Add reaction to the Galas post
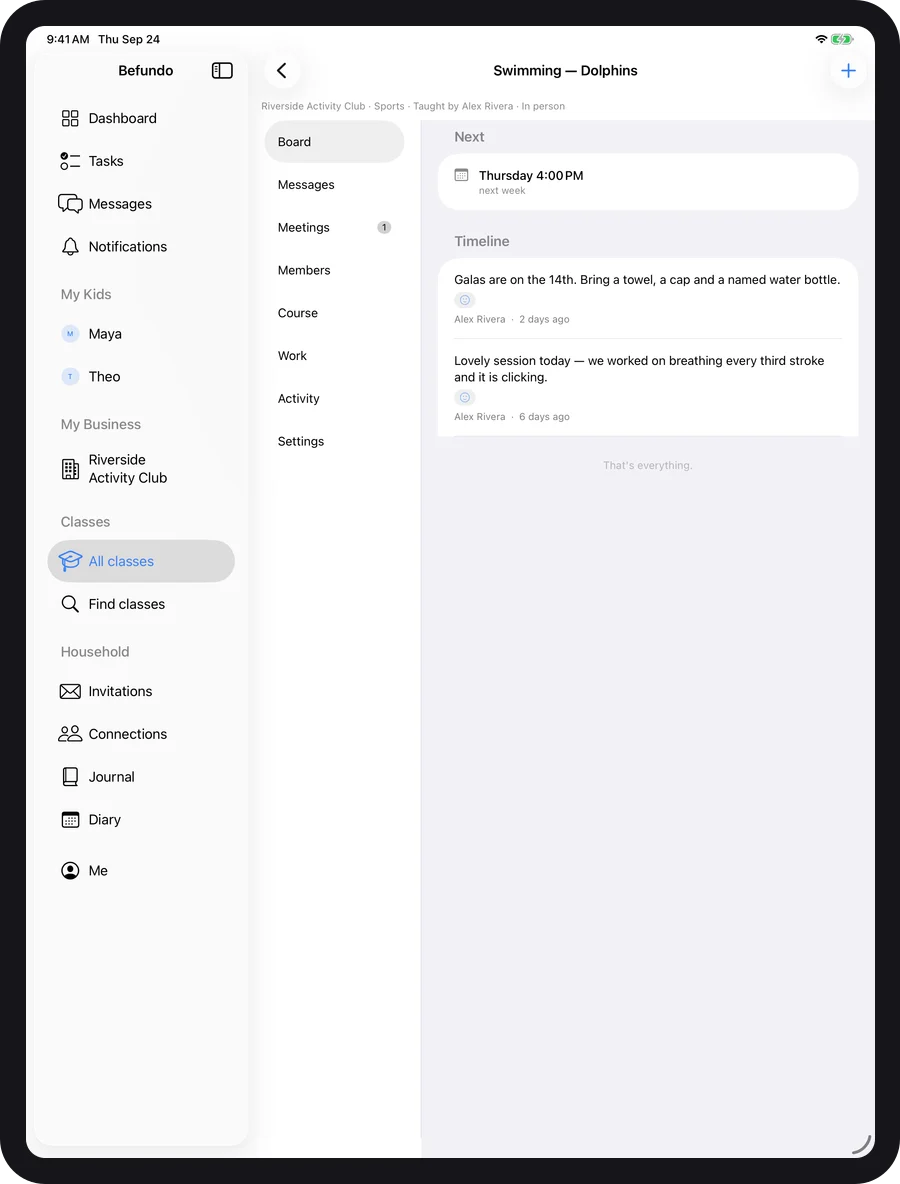This screenshot has height=1184, width=900. click(x=465, y=300)
